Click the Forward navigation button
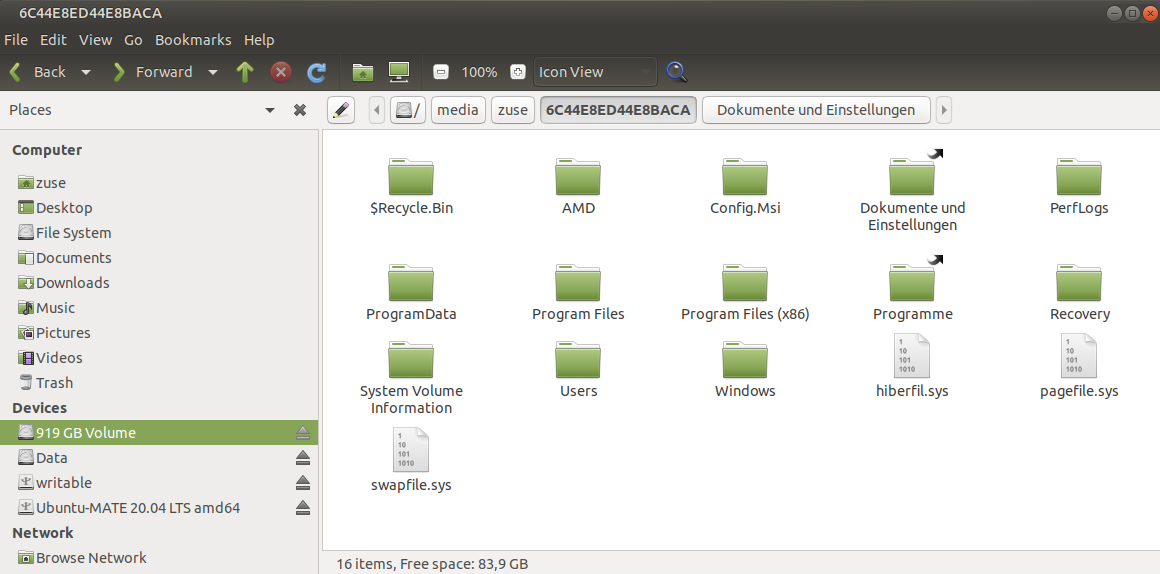 click(x=153, y=72)
